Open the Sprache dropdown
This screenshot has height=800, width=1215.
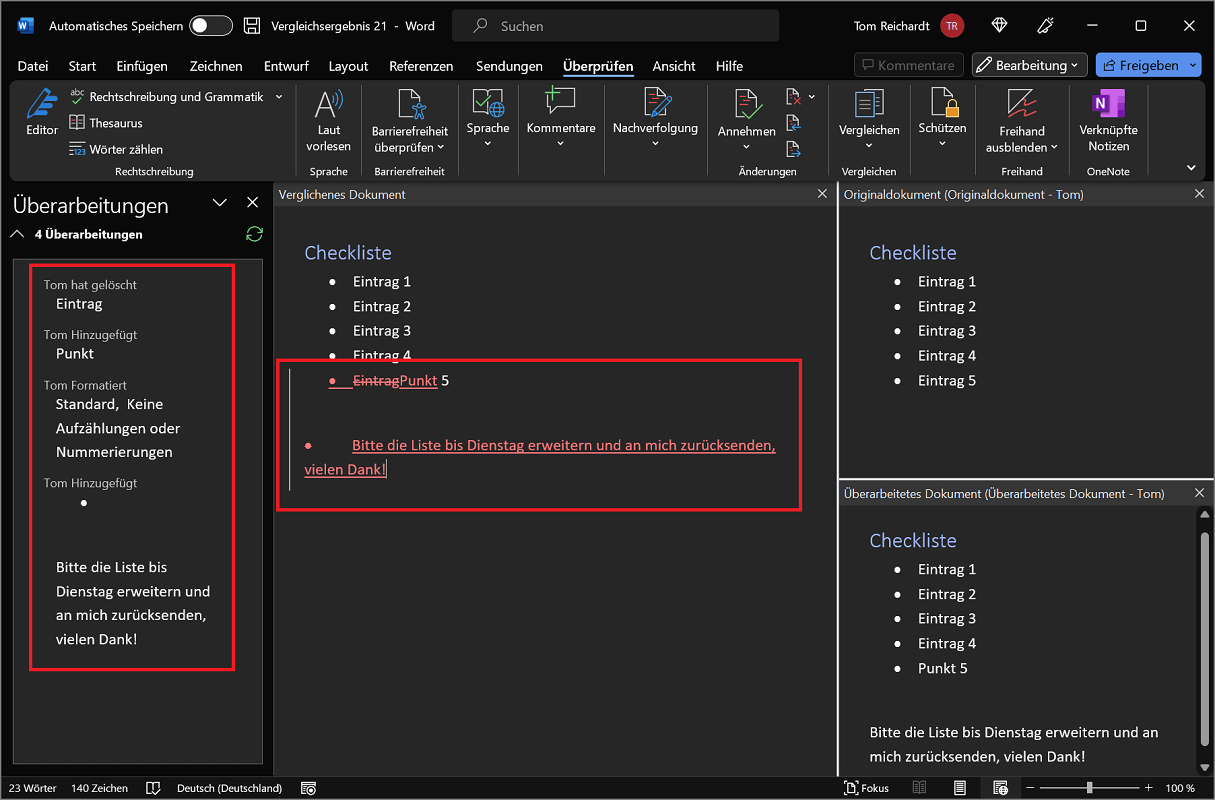[x=488, y=143]
